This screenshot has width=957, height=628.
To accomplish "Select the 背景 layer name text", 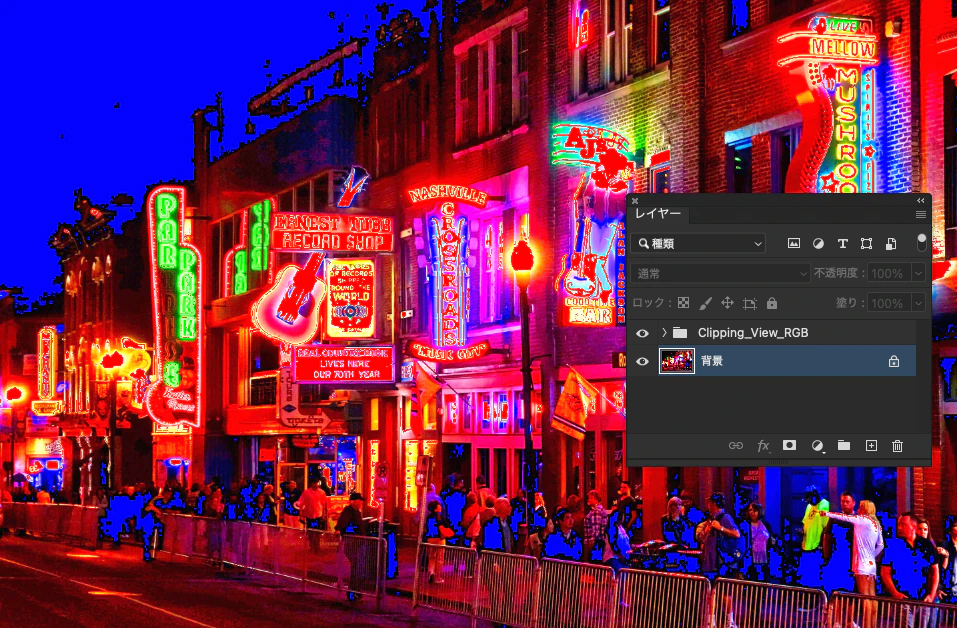I will point(712,361).
